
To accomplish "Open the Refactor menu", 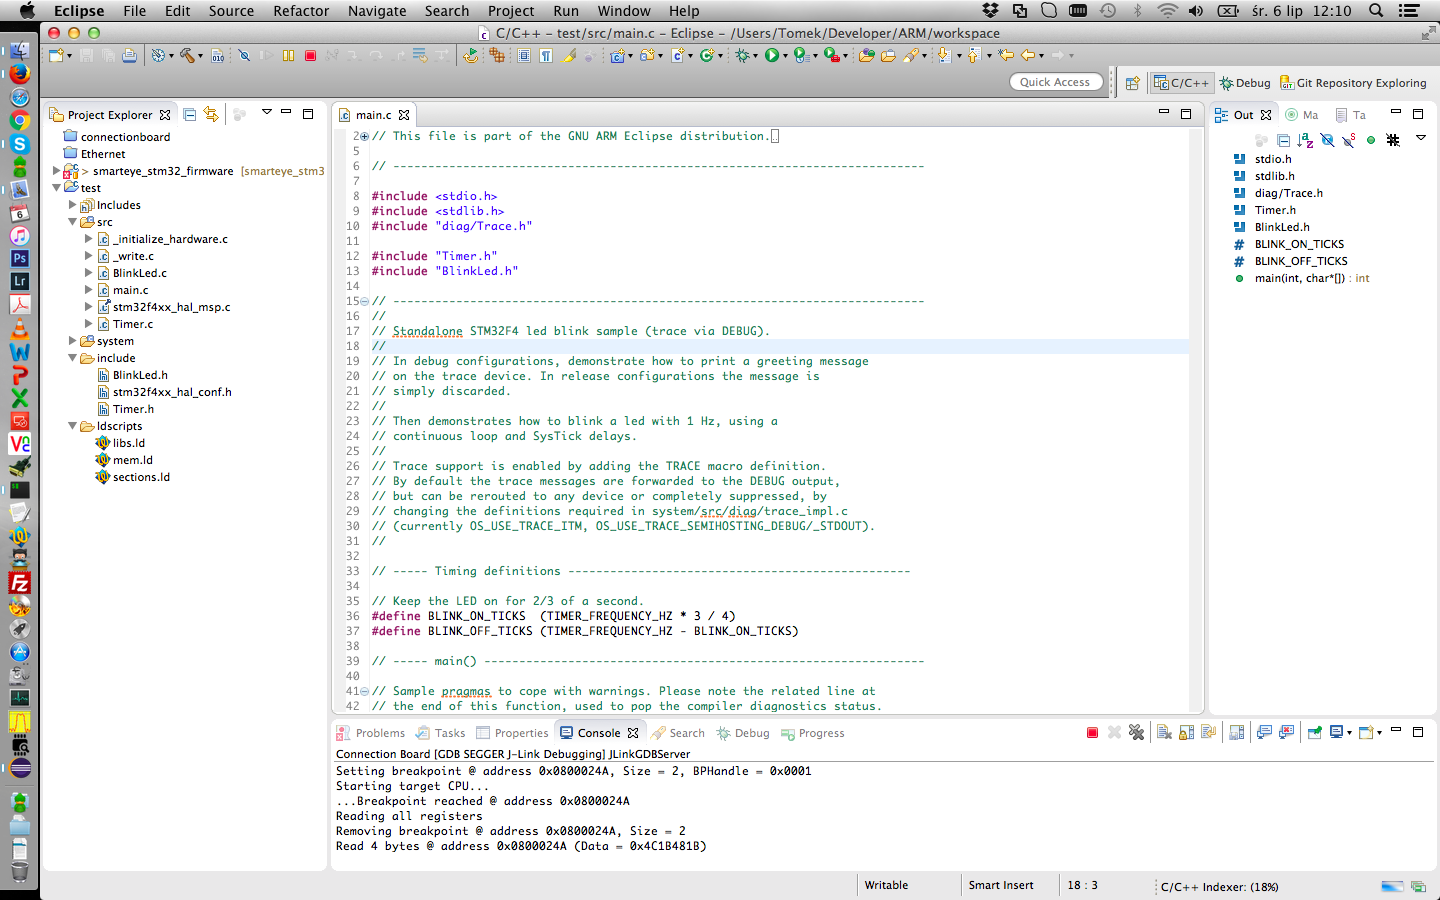I will pyautogui.click(x=301, y=11).
